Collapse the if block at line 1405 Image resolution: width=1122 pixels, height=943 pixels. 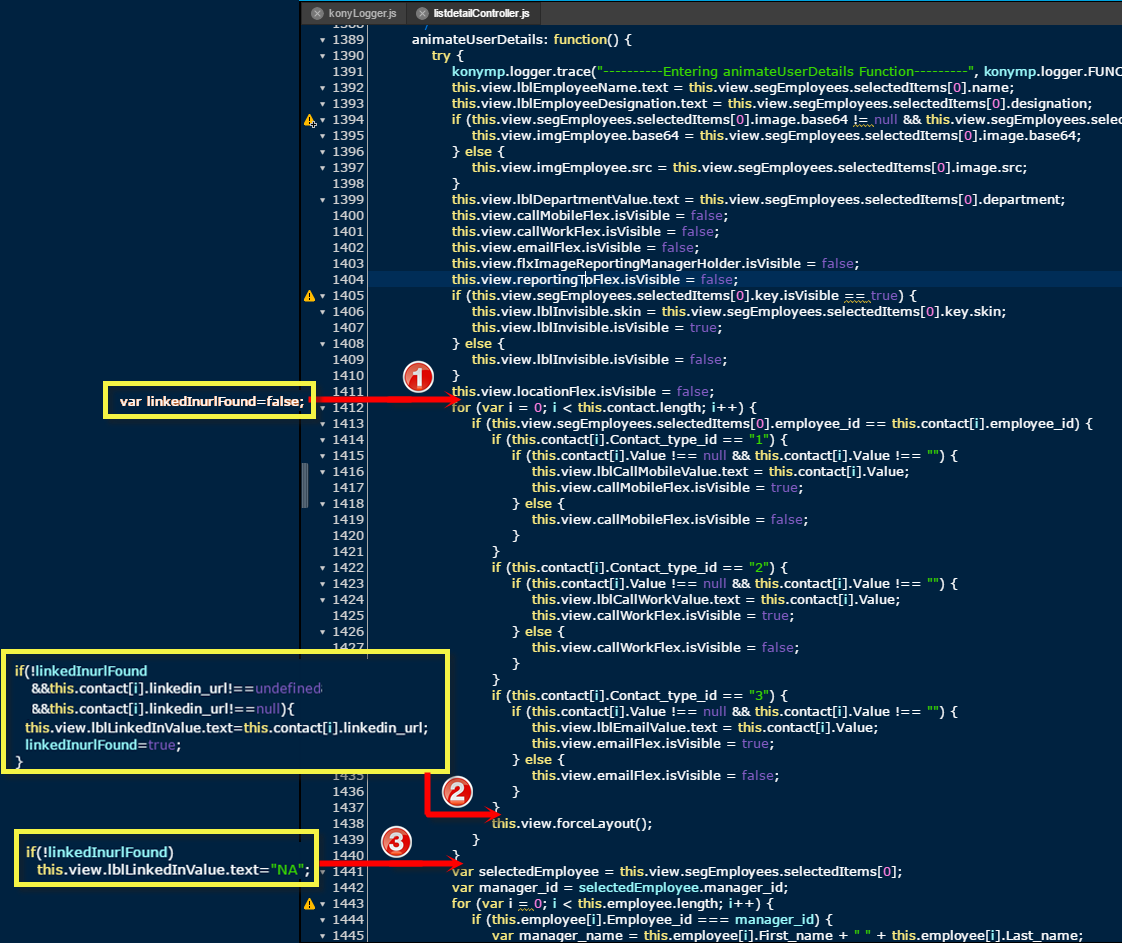click(x=323, y=296)
